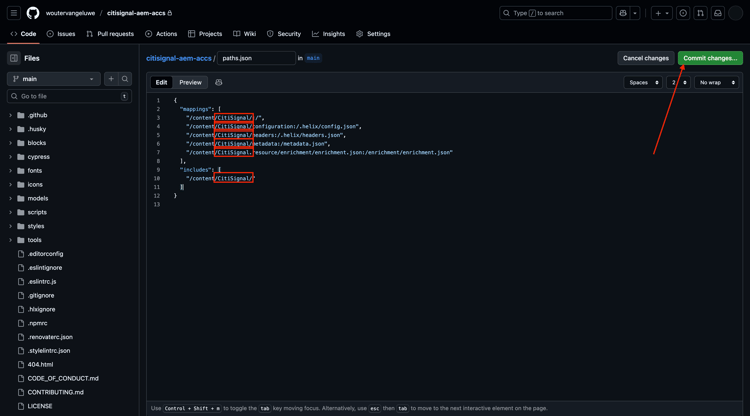Add a new file with the plus button
The width and height of the screenshot is (750, 416).
[x=111, y=79]
